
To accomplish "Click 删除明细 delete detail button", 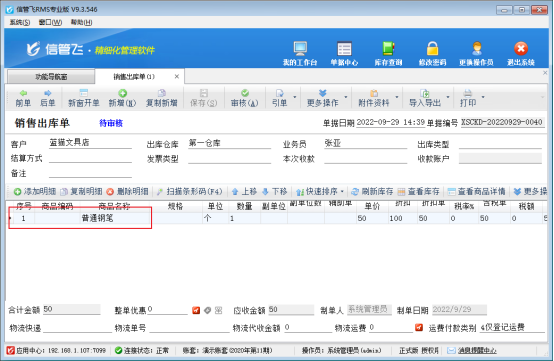I will pos(127,191).
